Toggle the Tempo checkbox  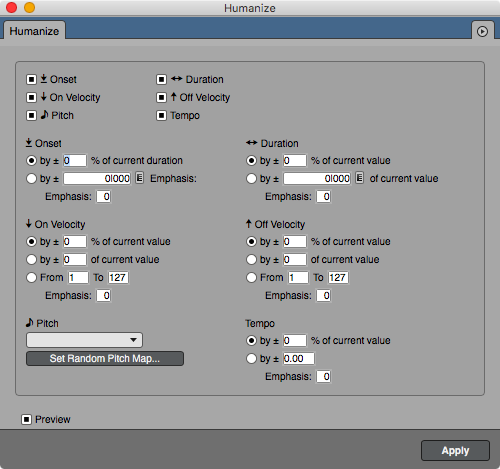161,115
